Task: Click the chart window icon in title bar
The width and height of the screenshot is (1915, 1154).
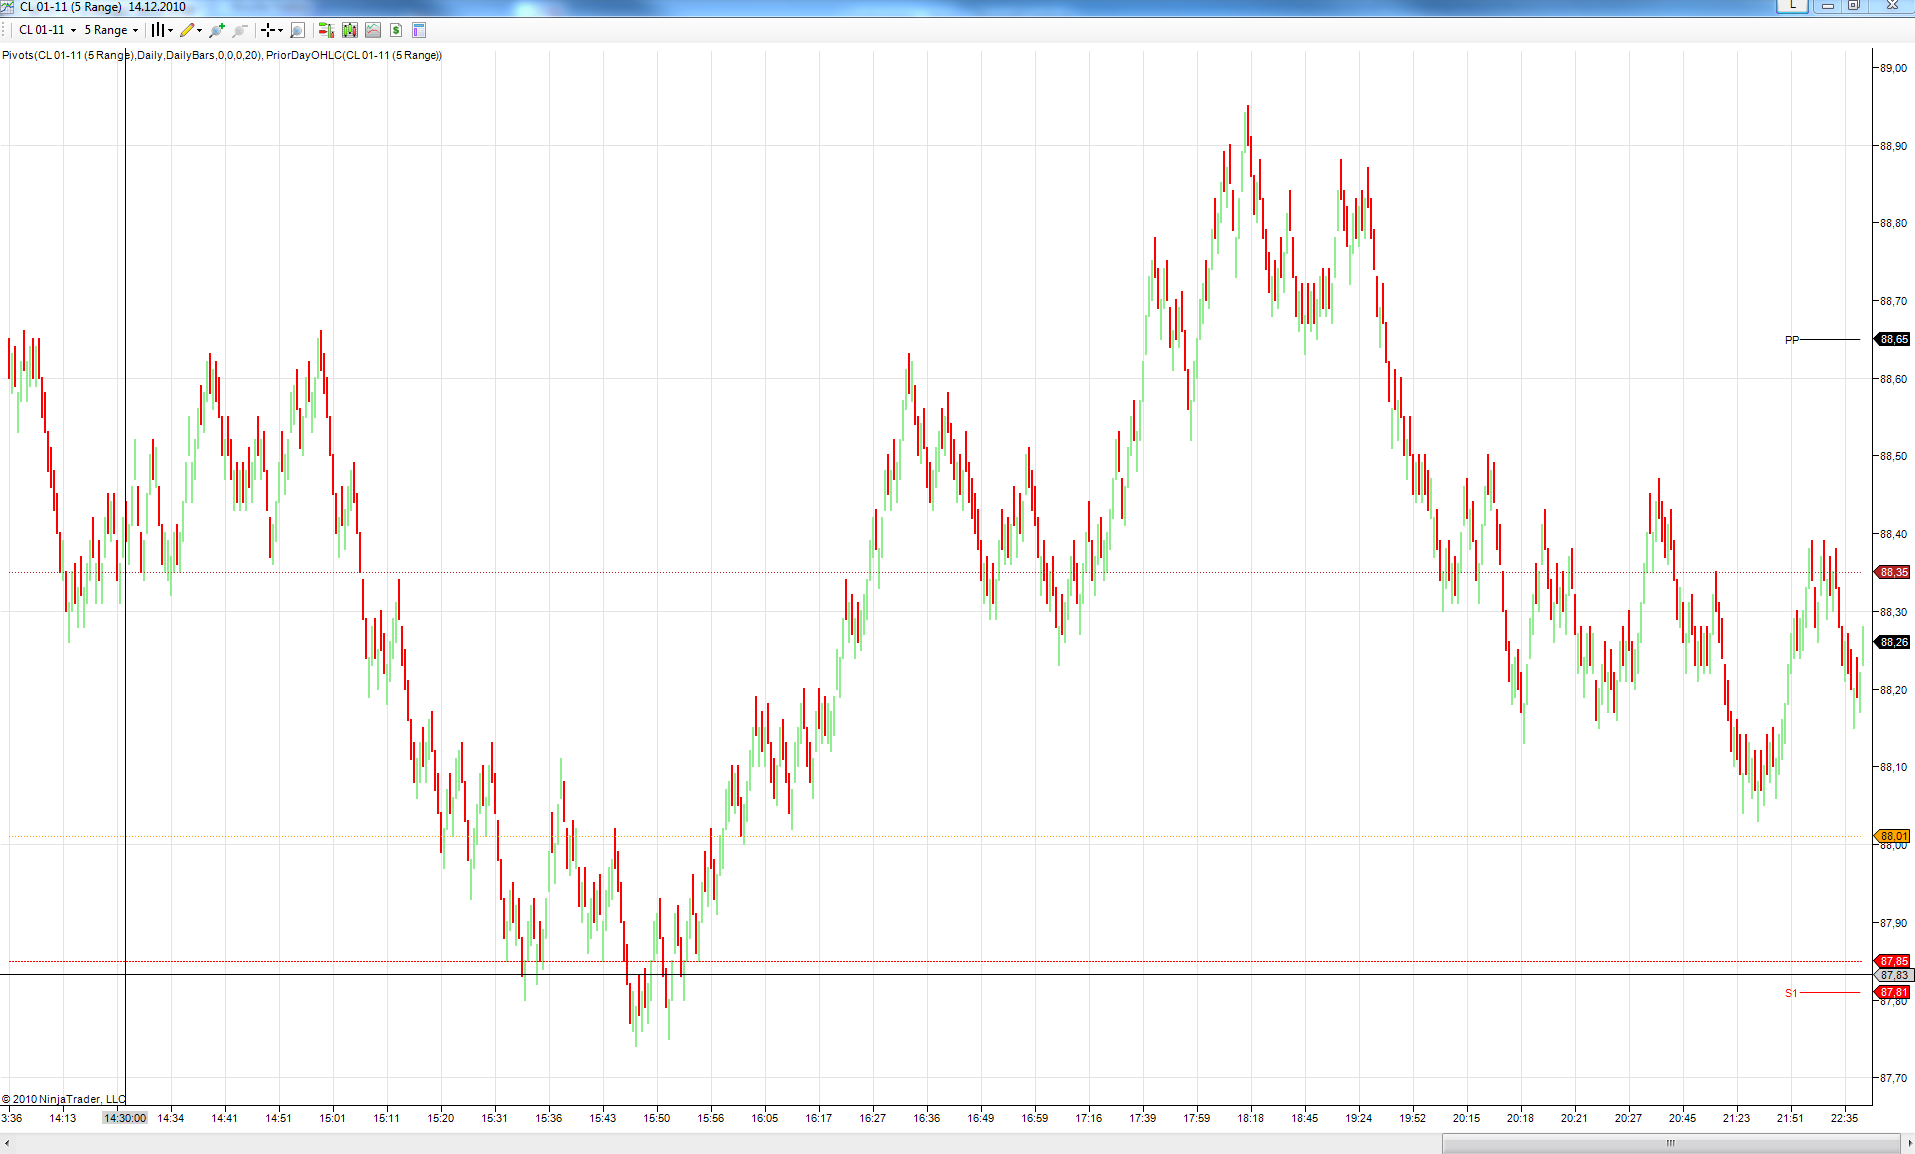Action: 8,7
